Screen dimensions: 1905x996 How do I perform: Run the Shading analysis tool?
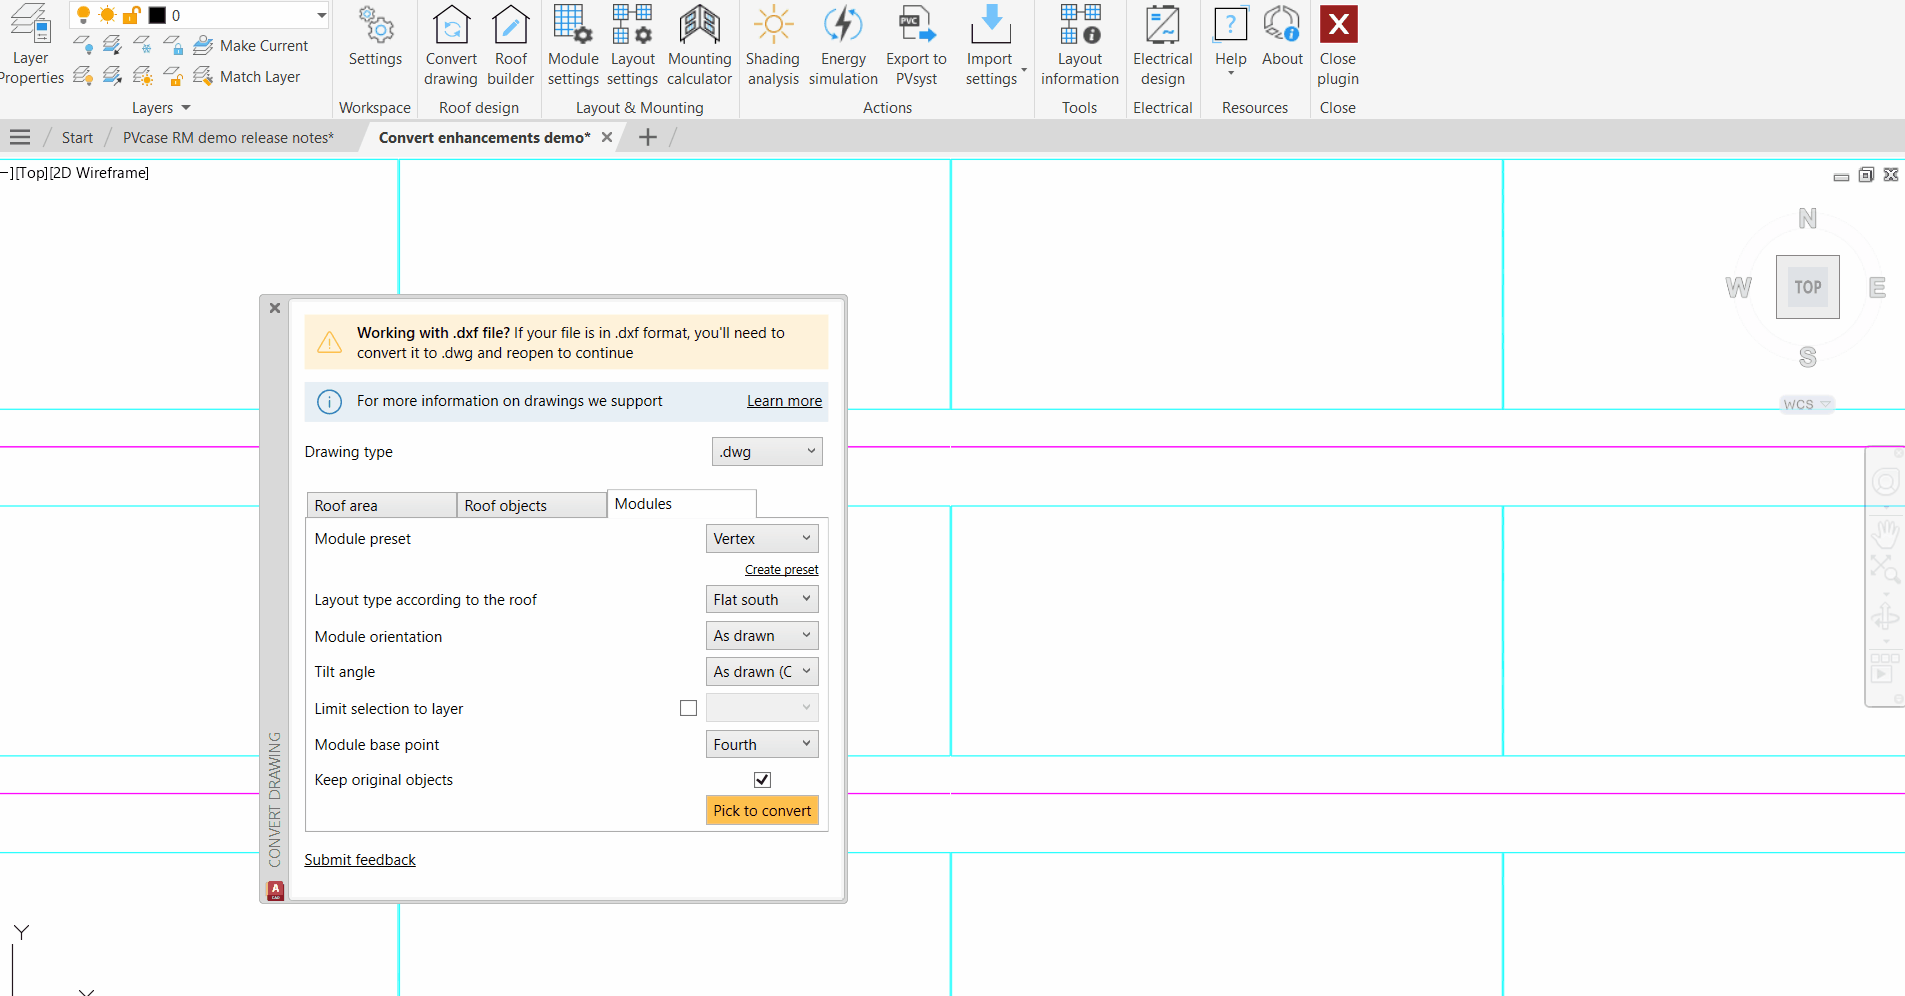pos(771,45)
